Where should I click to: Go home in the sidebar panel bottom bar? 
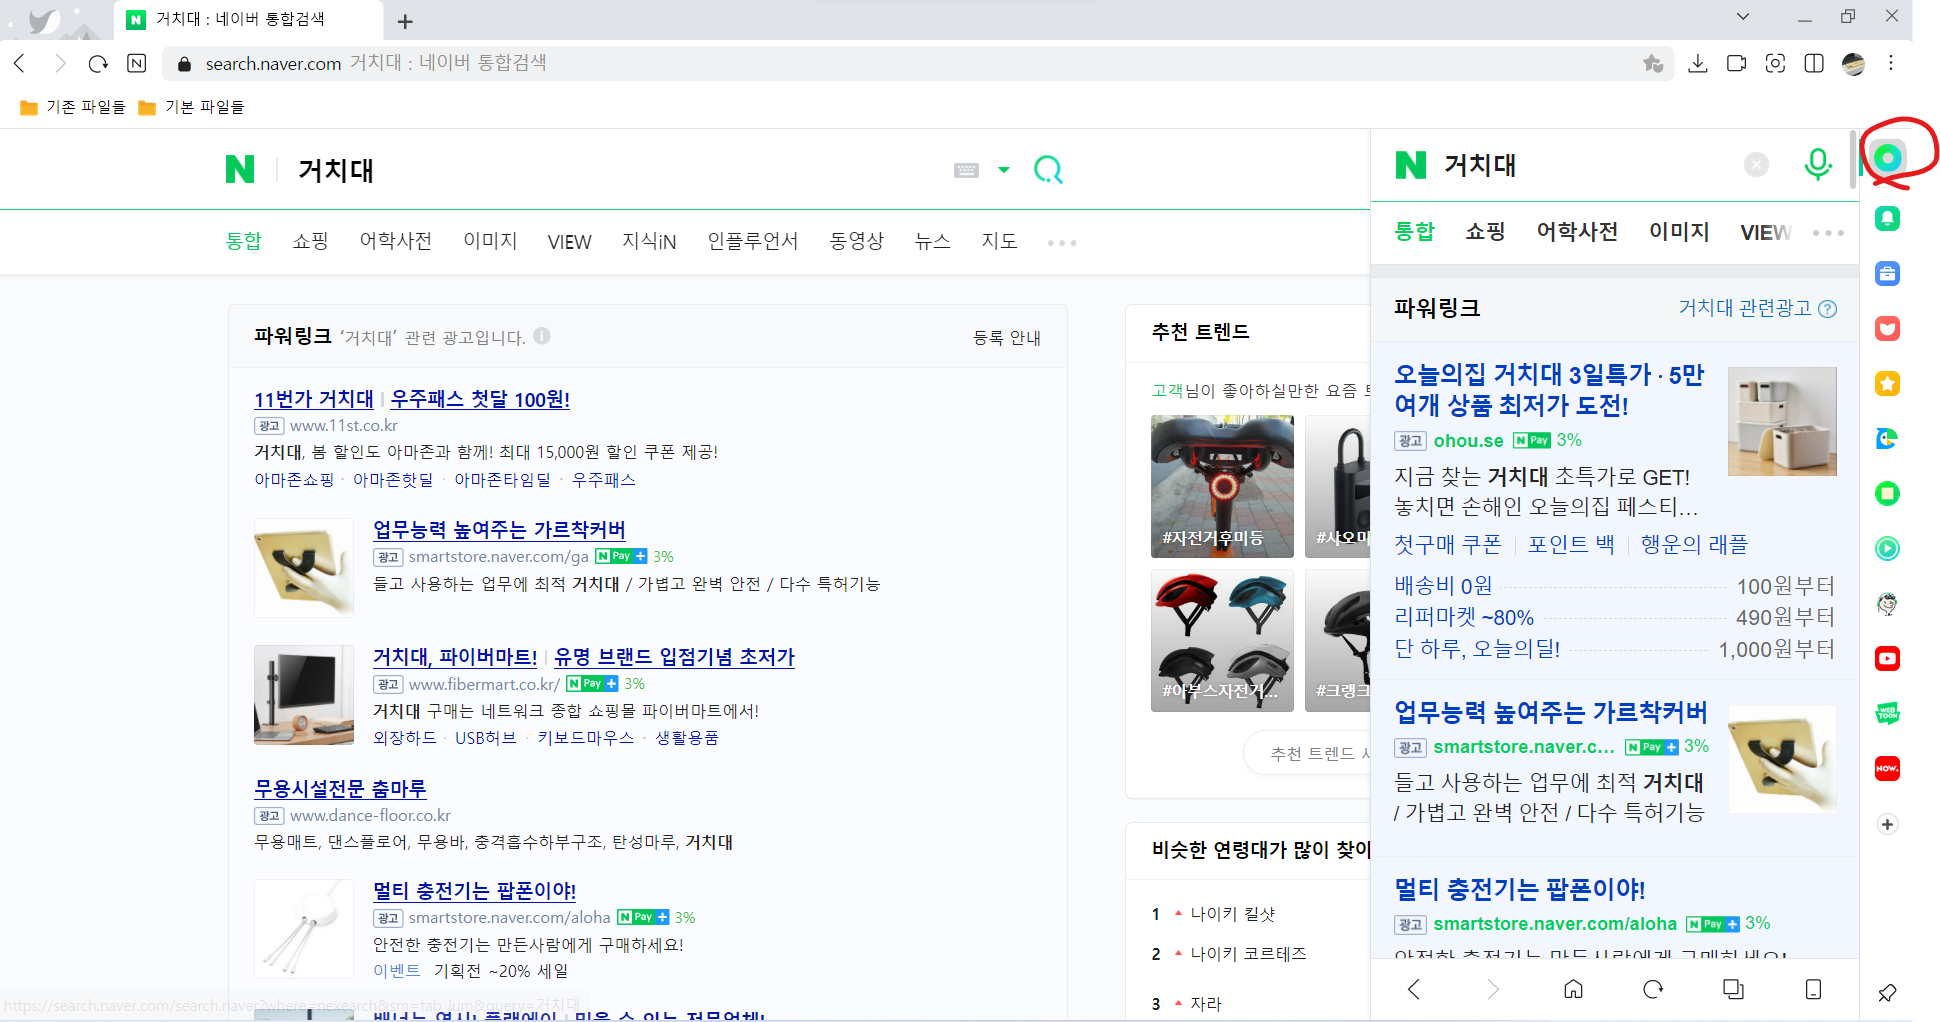pyautogui.click(x=1573, y=989)
